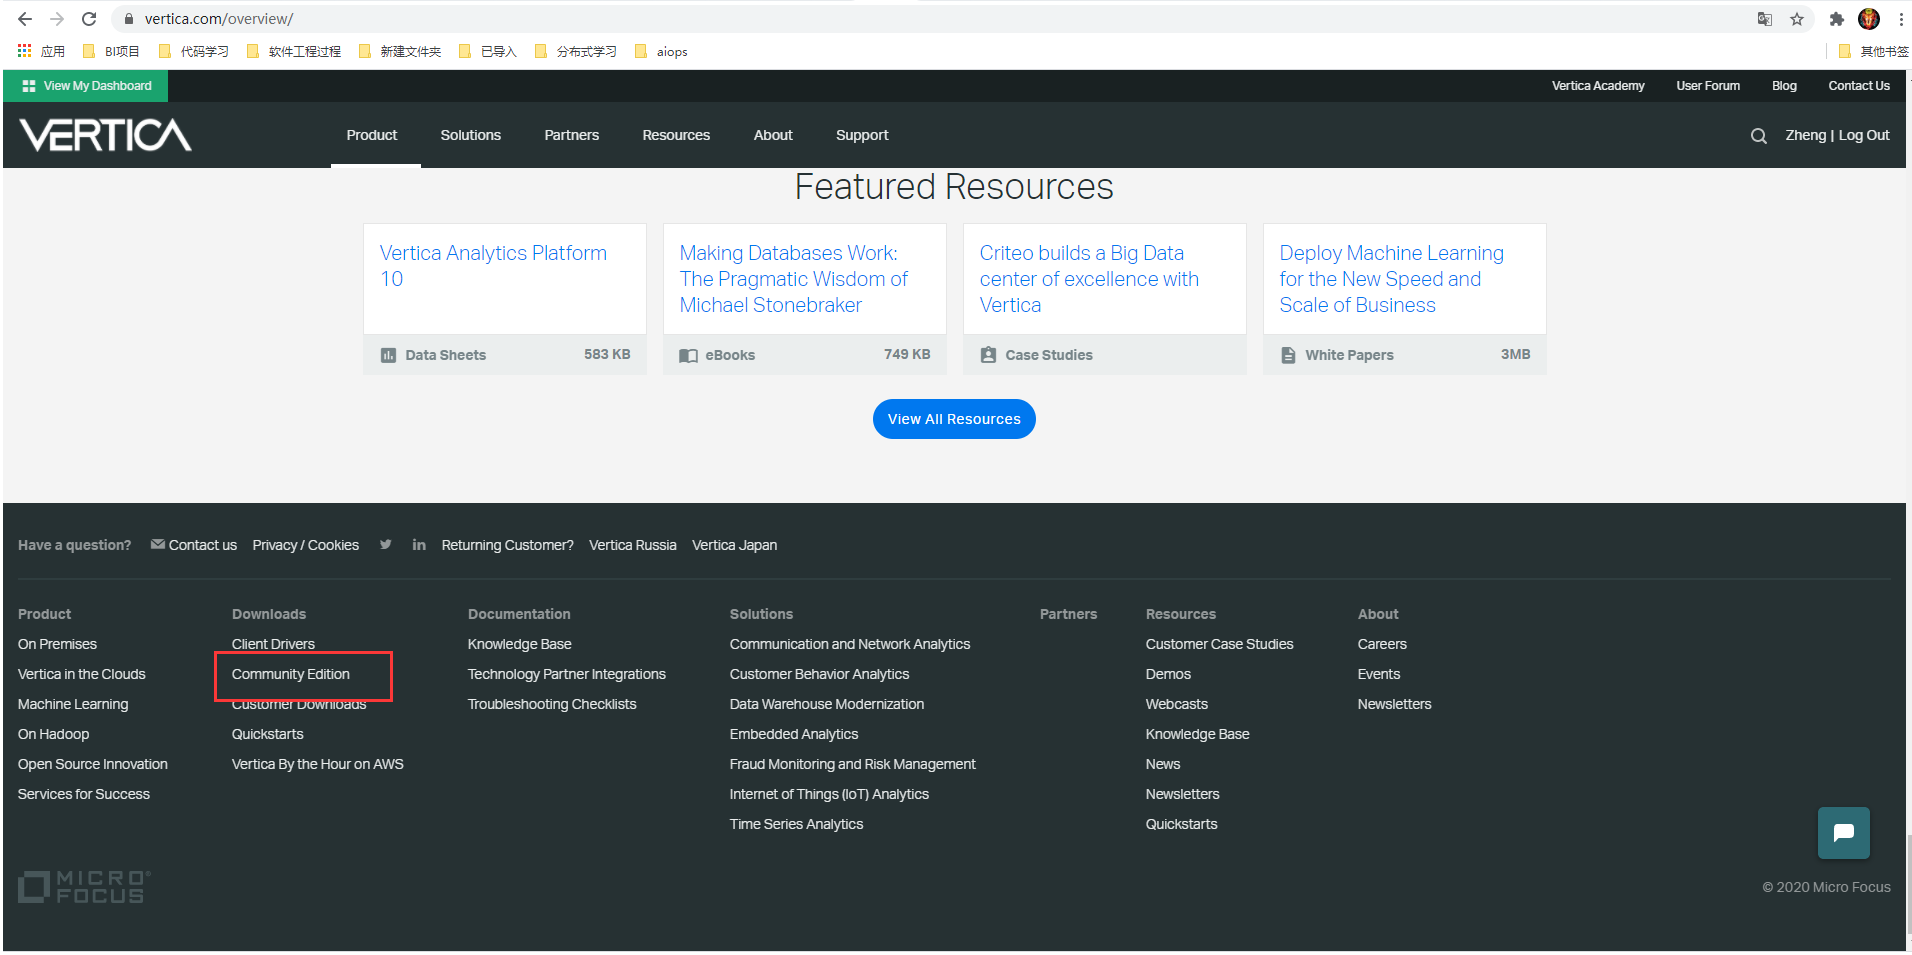
Task: Reload the page in browser
Action: tap(89, 19)
